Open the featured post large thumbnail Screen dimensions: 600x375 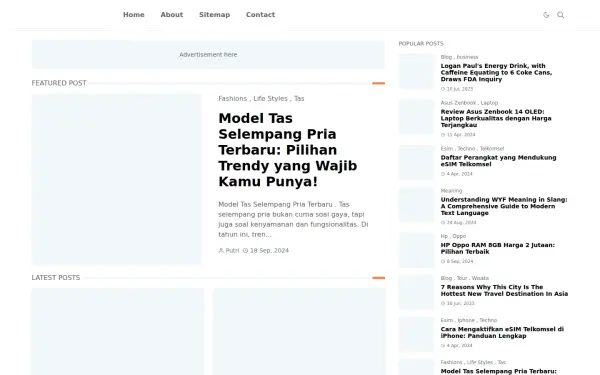point(116,179)
